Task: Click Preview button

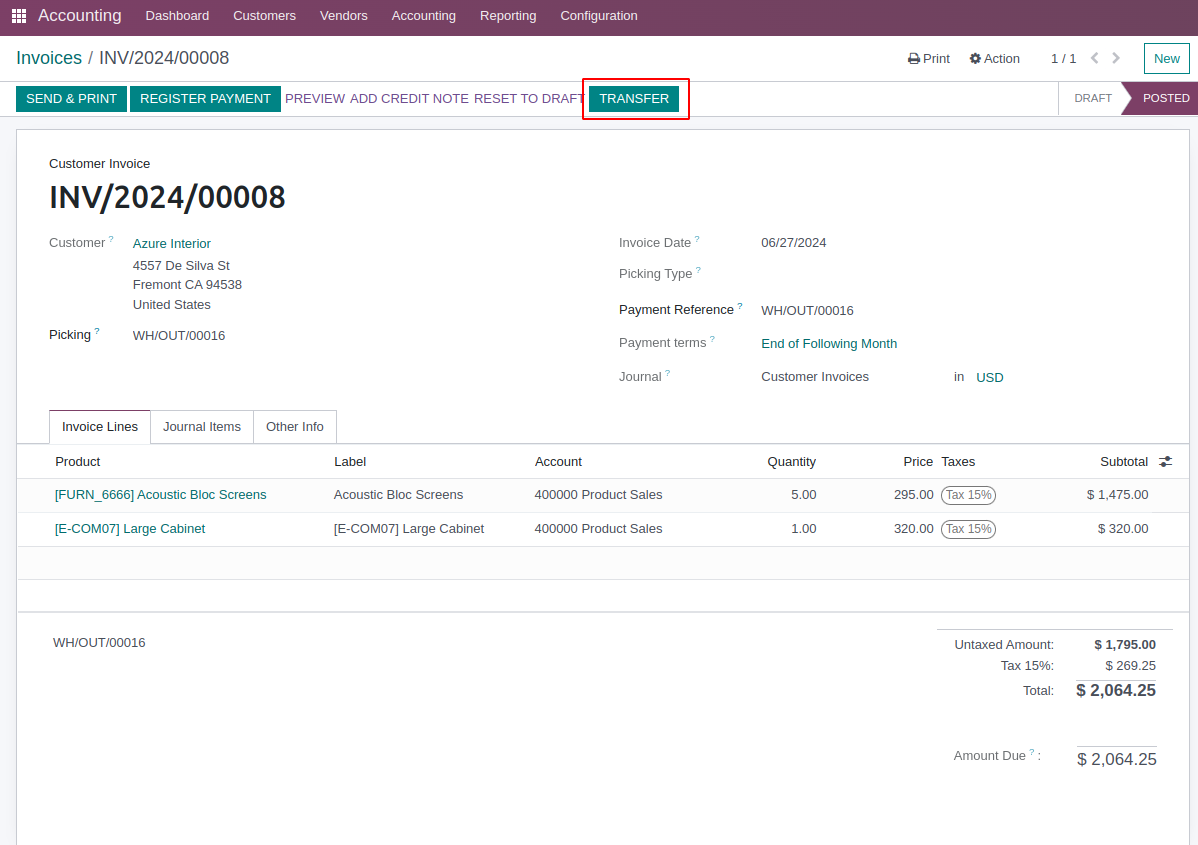Action: [315, 99]
